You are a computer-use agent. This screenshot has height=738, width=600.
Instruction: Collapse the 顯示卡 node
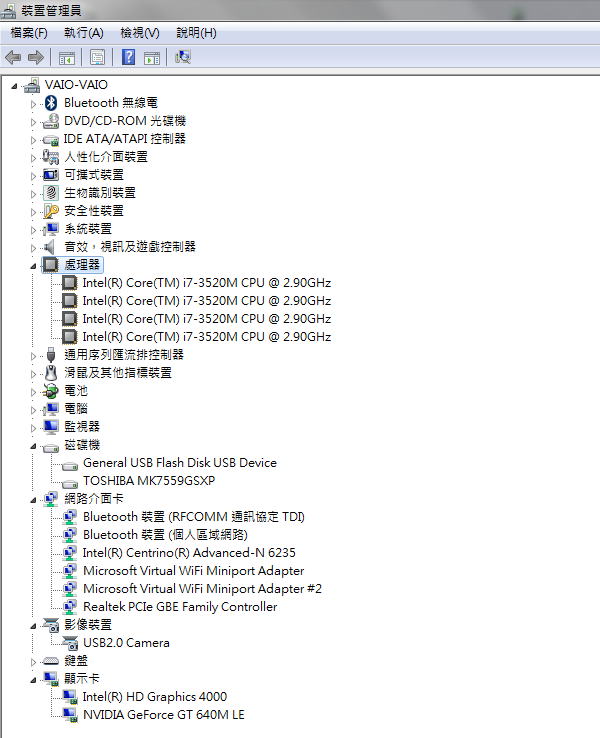[33, 680]
